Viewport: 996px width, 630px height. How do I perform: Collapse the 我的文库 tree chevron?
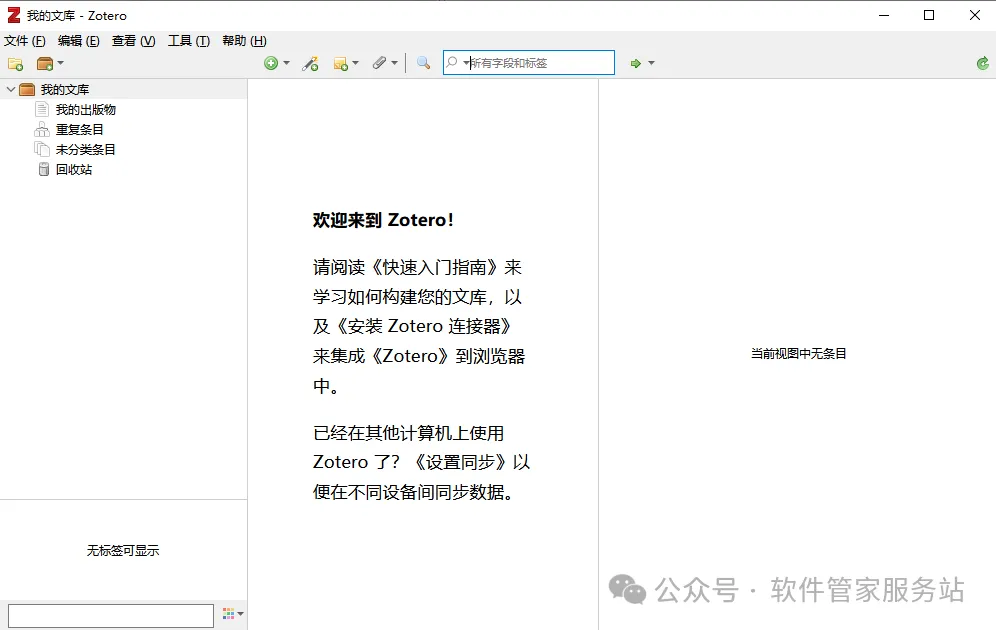point(11,90)
